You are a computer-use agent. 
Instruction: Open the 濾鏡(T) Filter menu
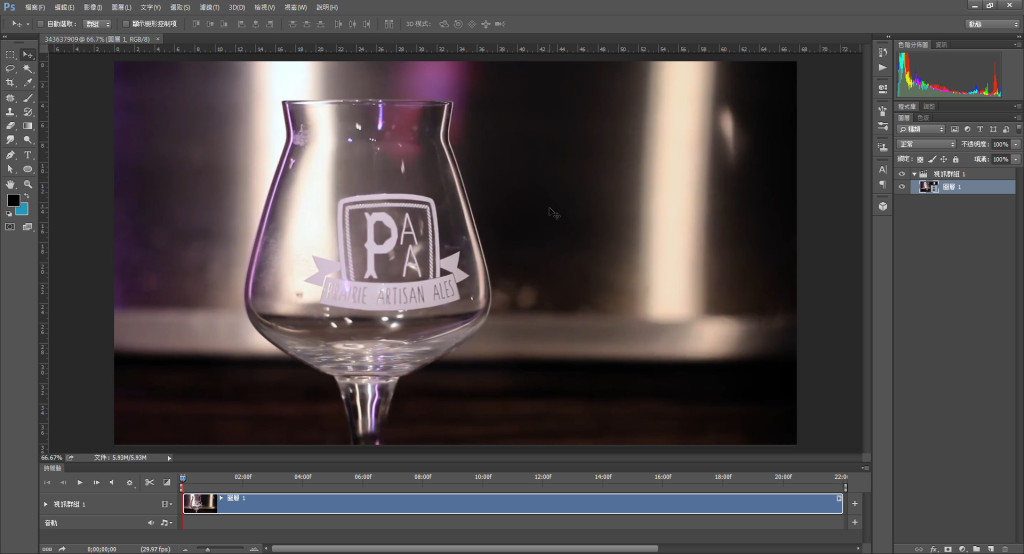[209, 7]
